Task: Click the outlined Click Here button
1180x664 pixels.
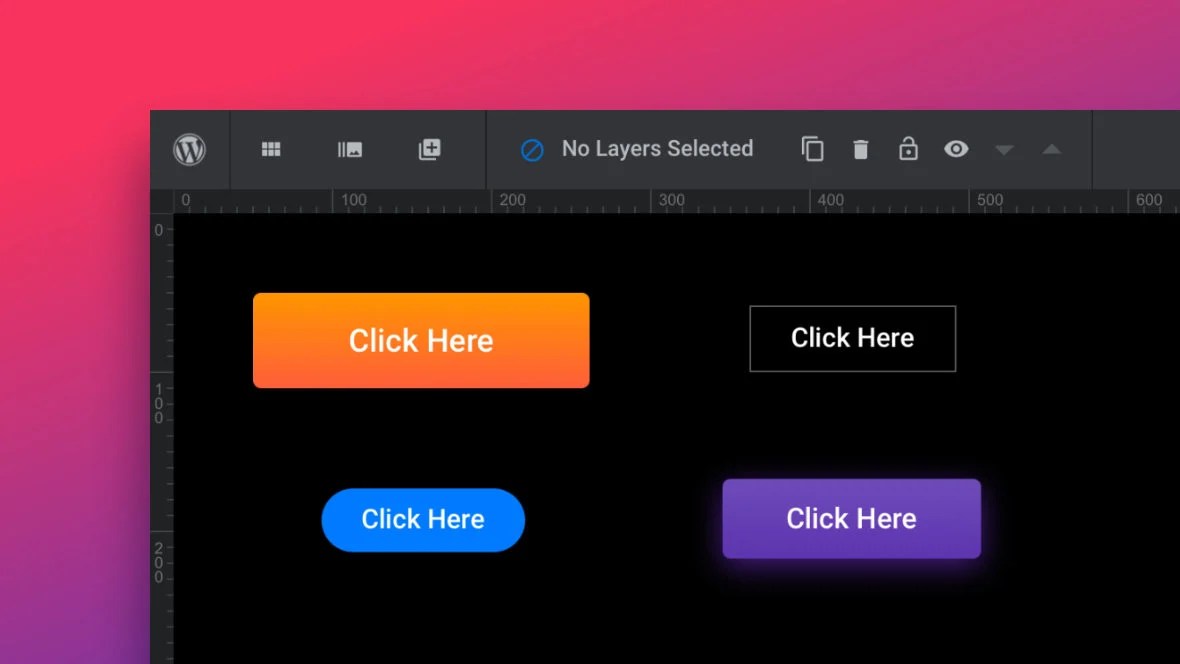Action: click(x=852, y=338)
